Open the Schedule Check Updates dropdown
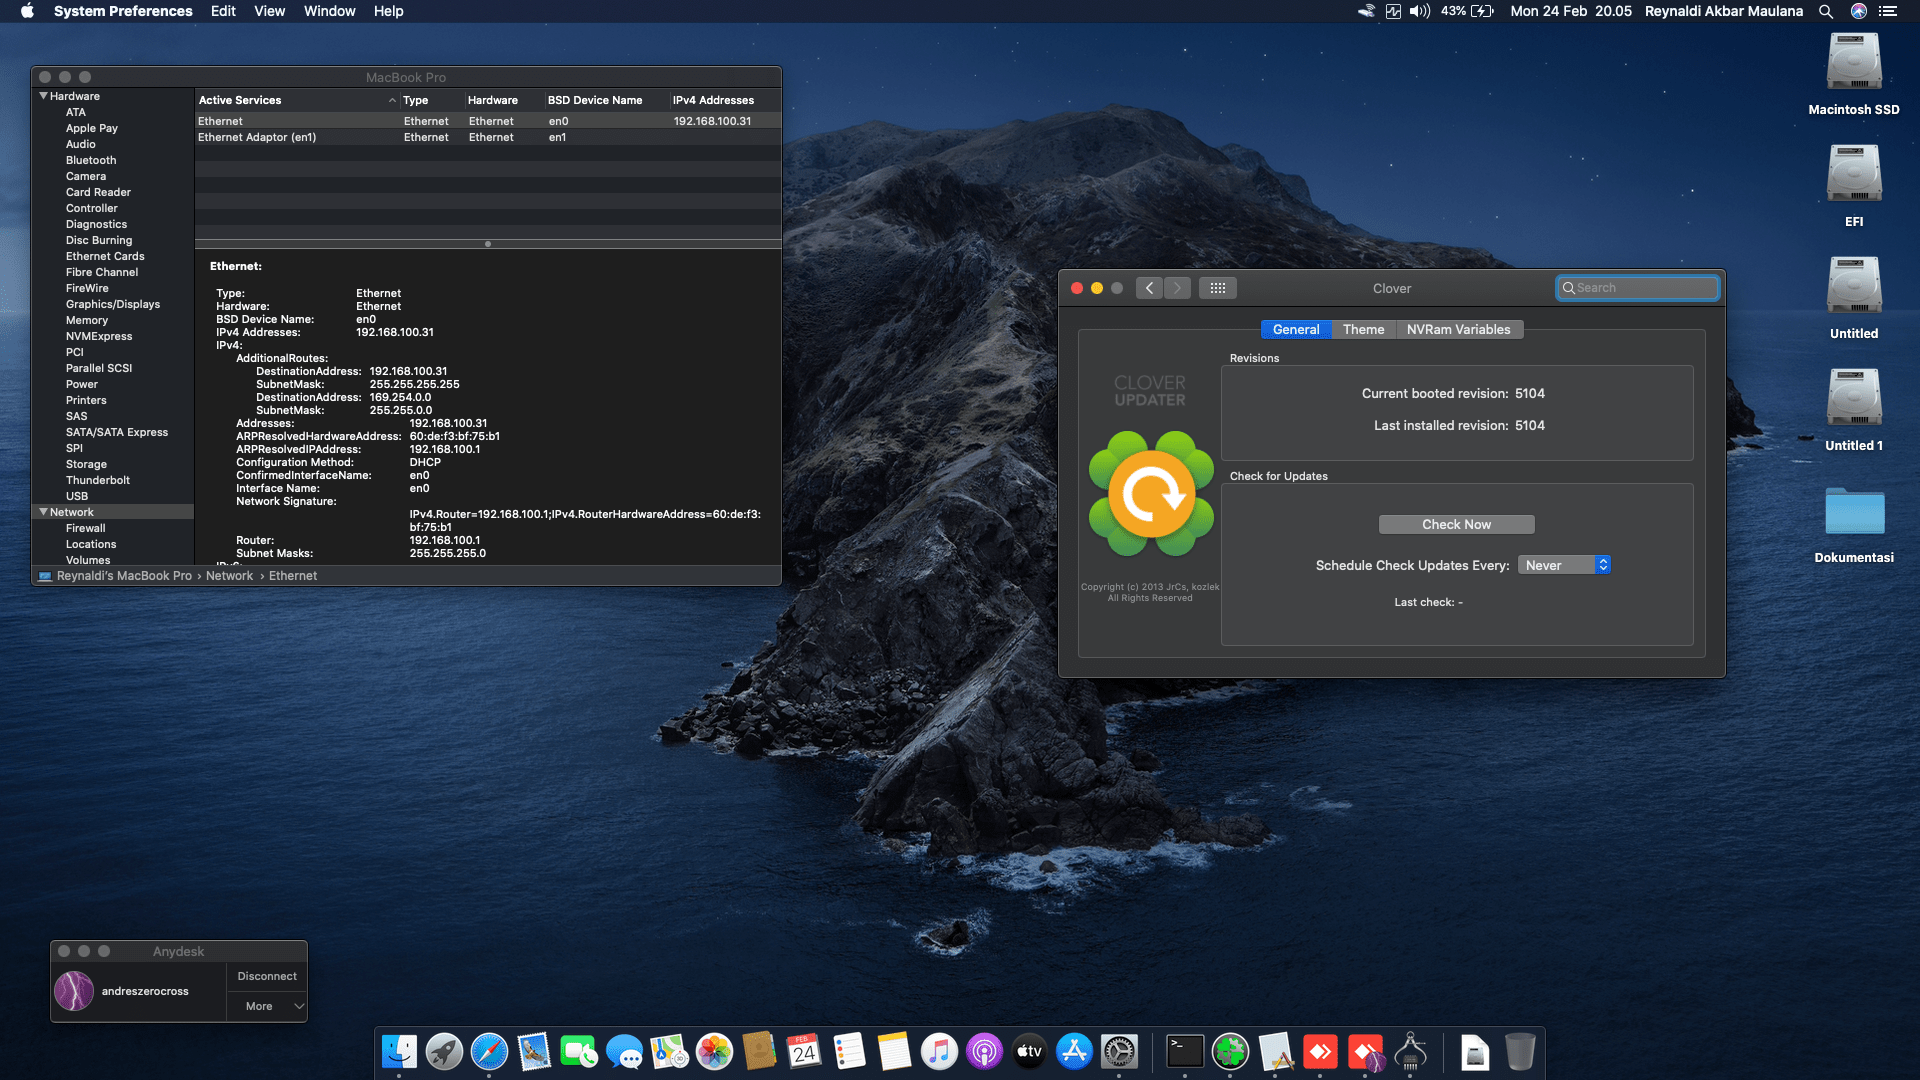Viewport: 1920px width, 1080px height. coord(1563,565)
